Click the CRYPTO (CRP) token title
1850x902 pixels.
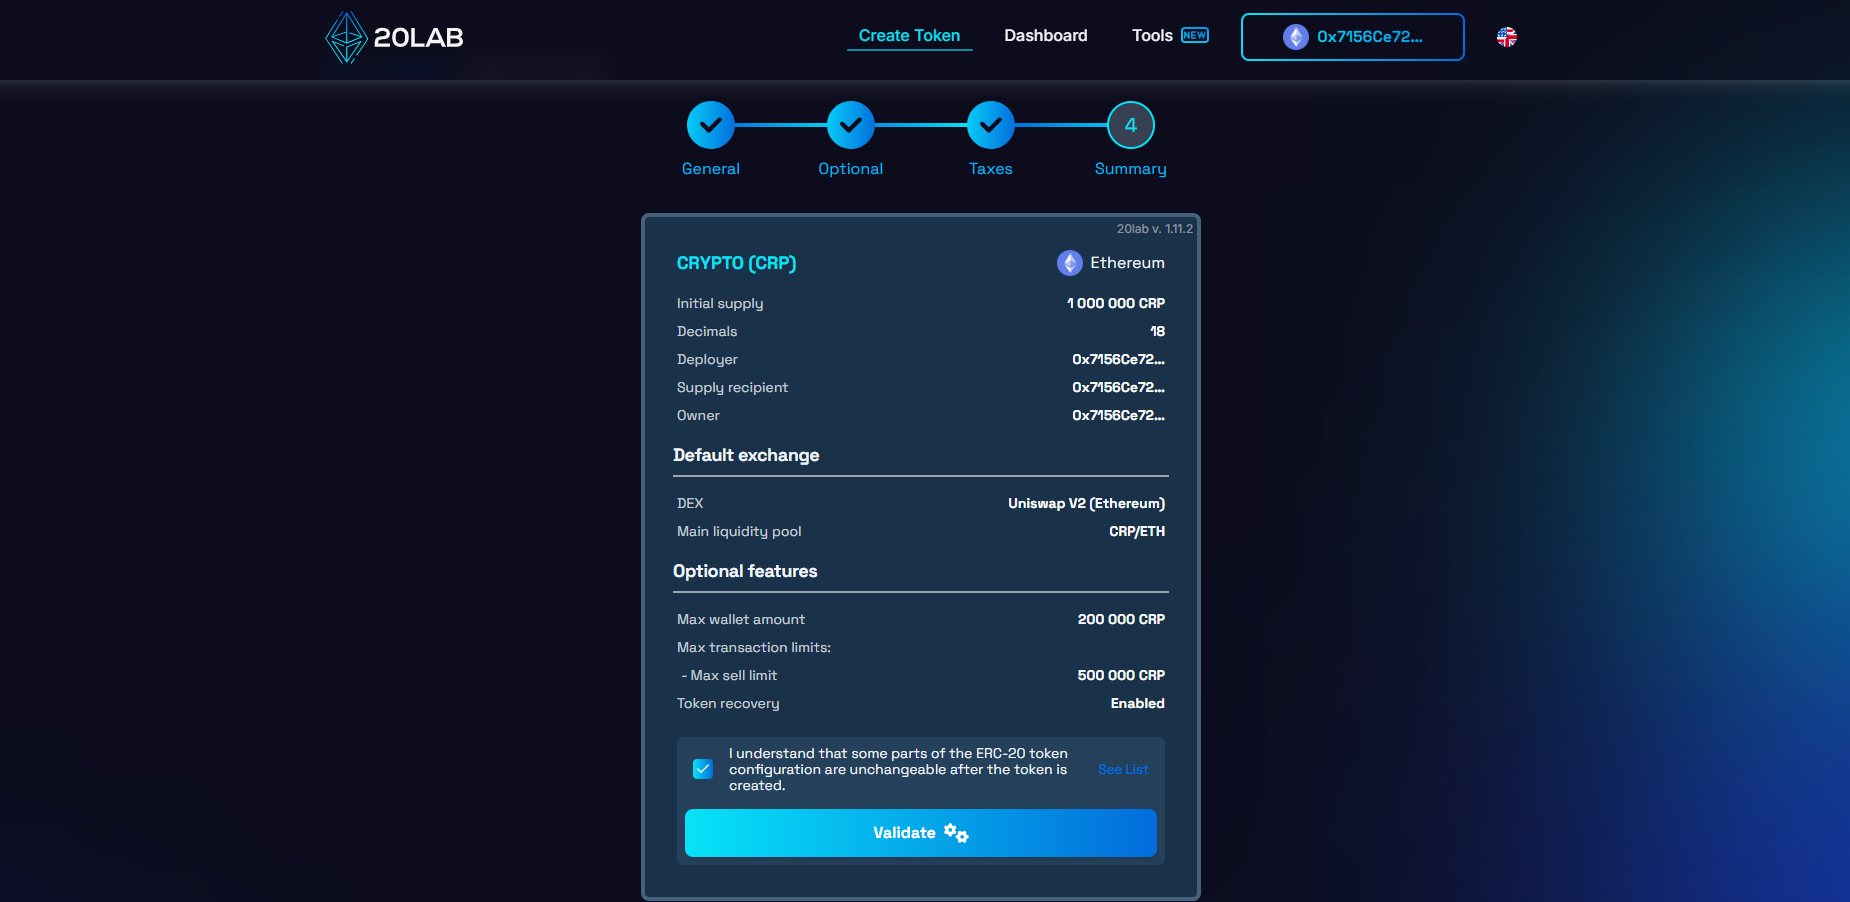(x=737, y=263)
